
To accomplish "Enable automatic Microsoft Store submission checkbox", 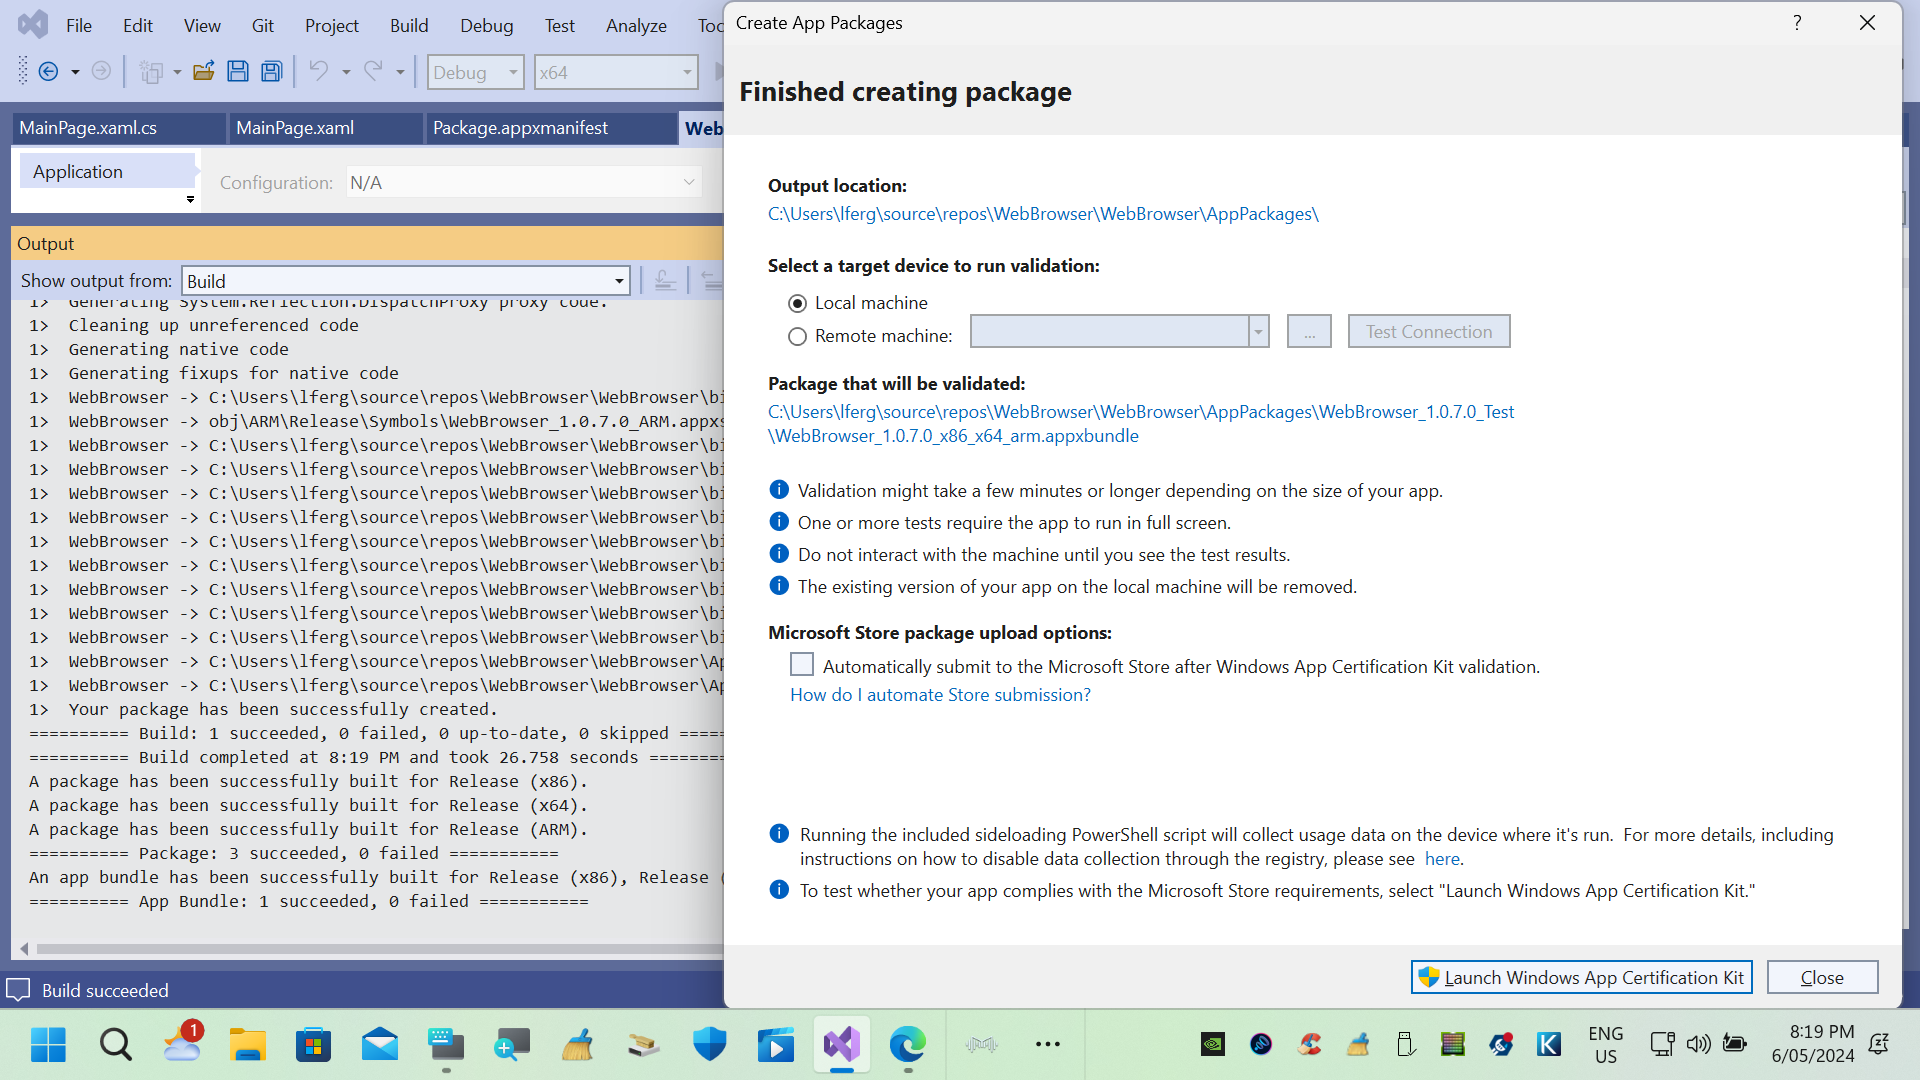I will click(801, 664).
